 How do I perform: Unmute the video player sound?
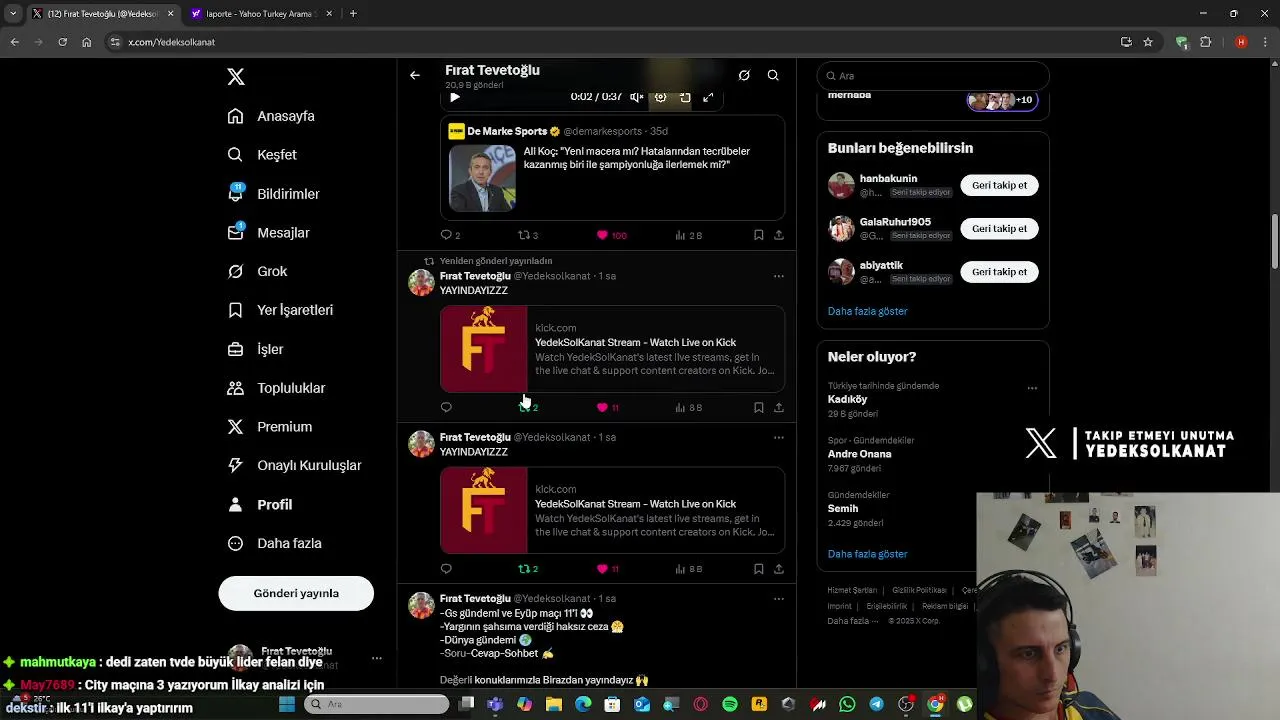[637, 97]
